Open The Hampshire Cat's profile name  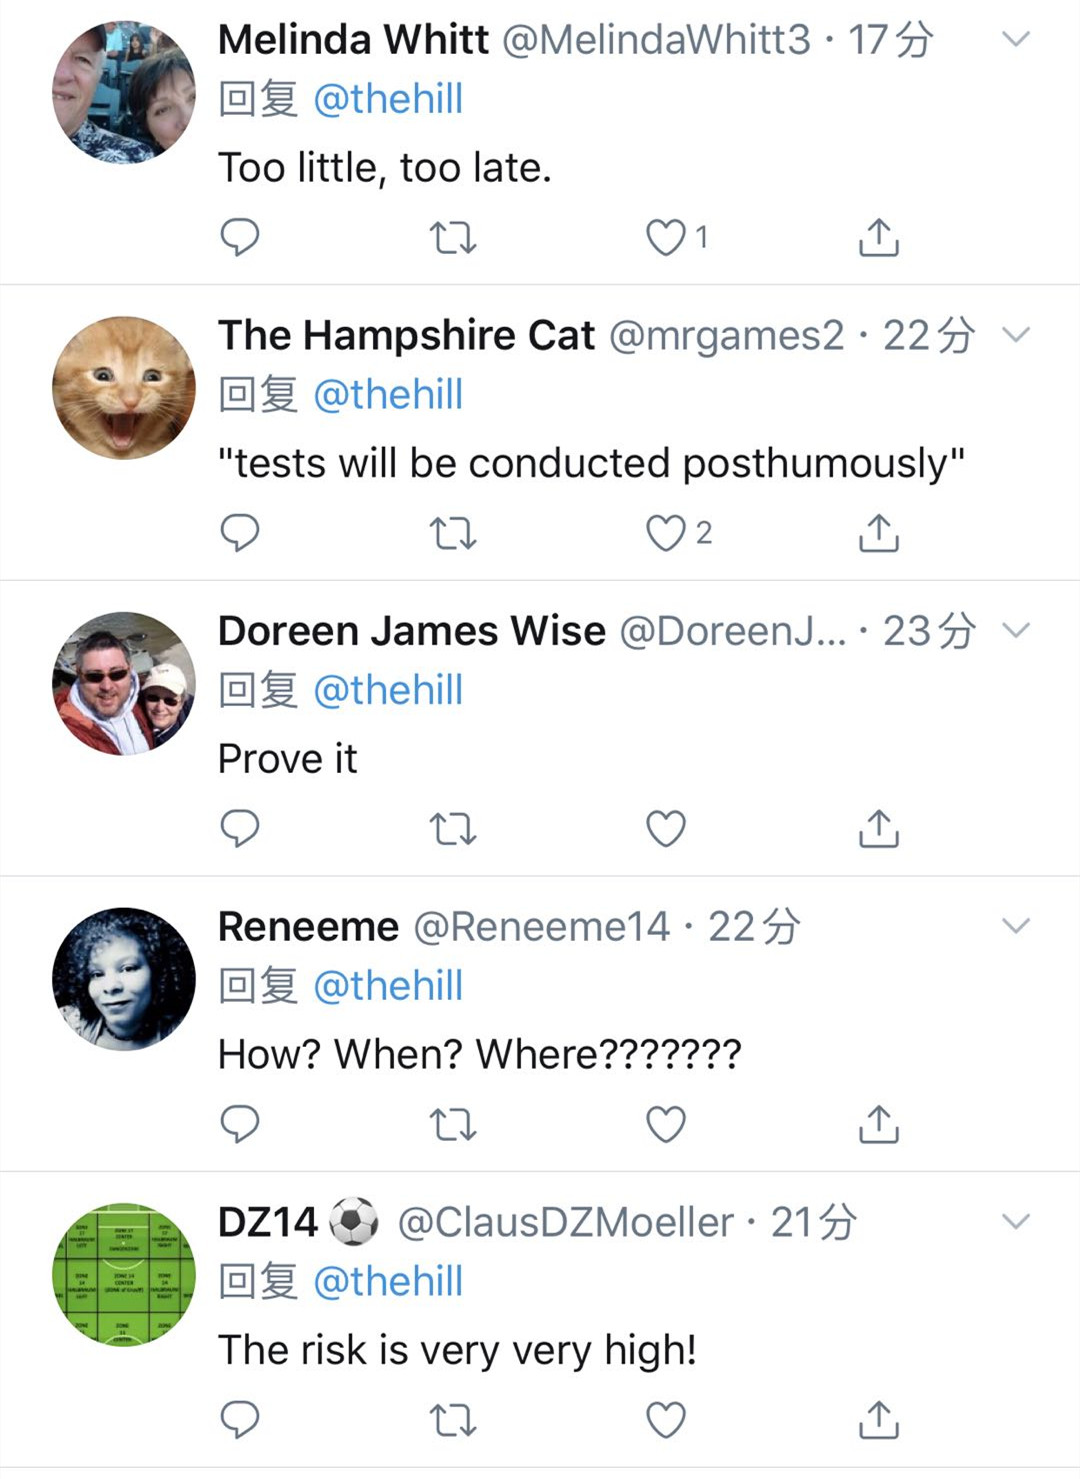click(406, 335)
